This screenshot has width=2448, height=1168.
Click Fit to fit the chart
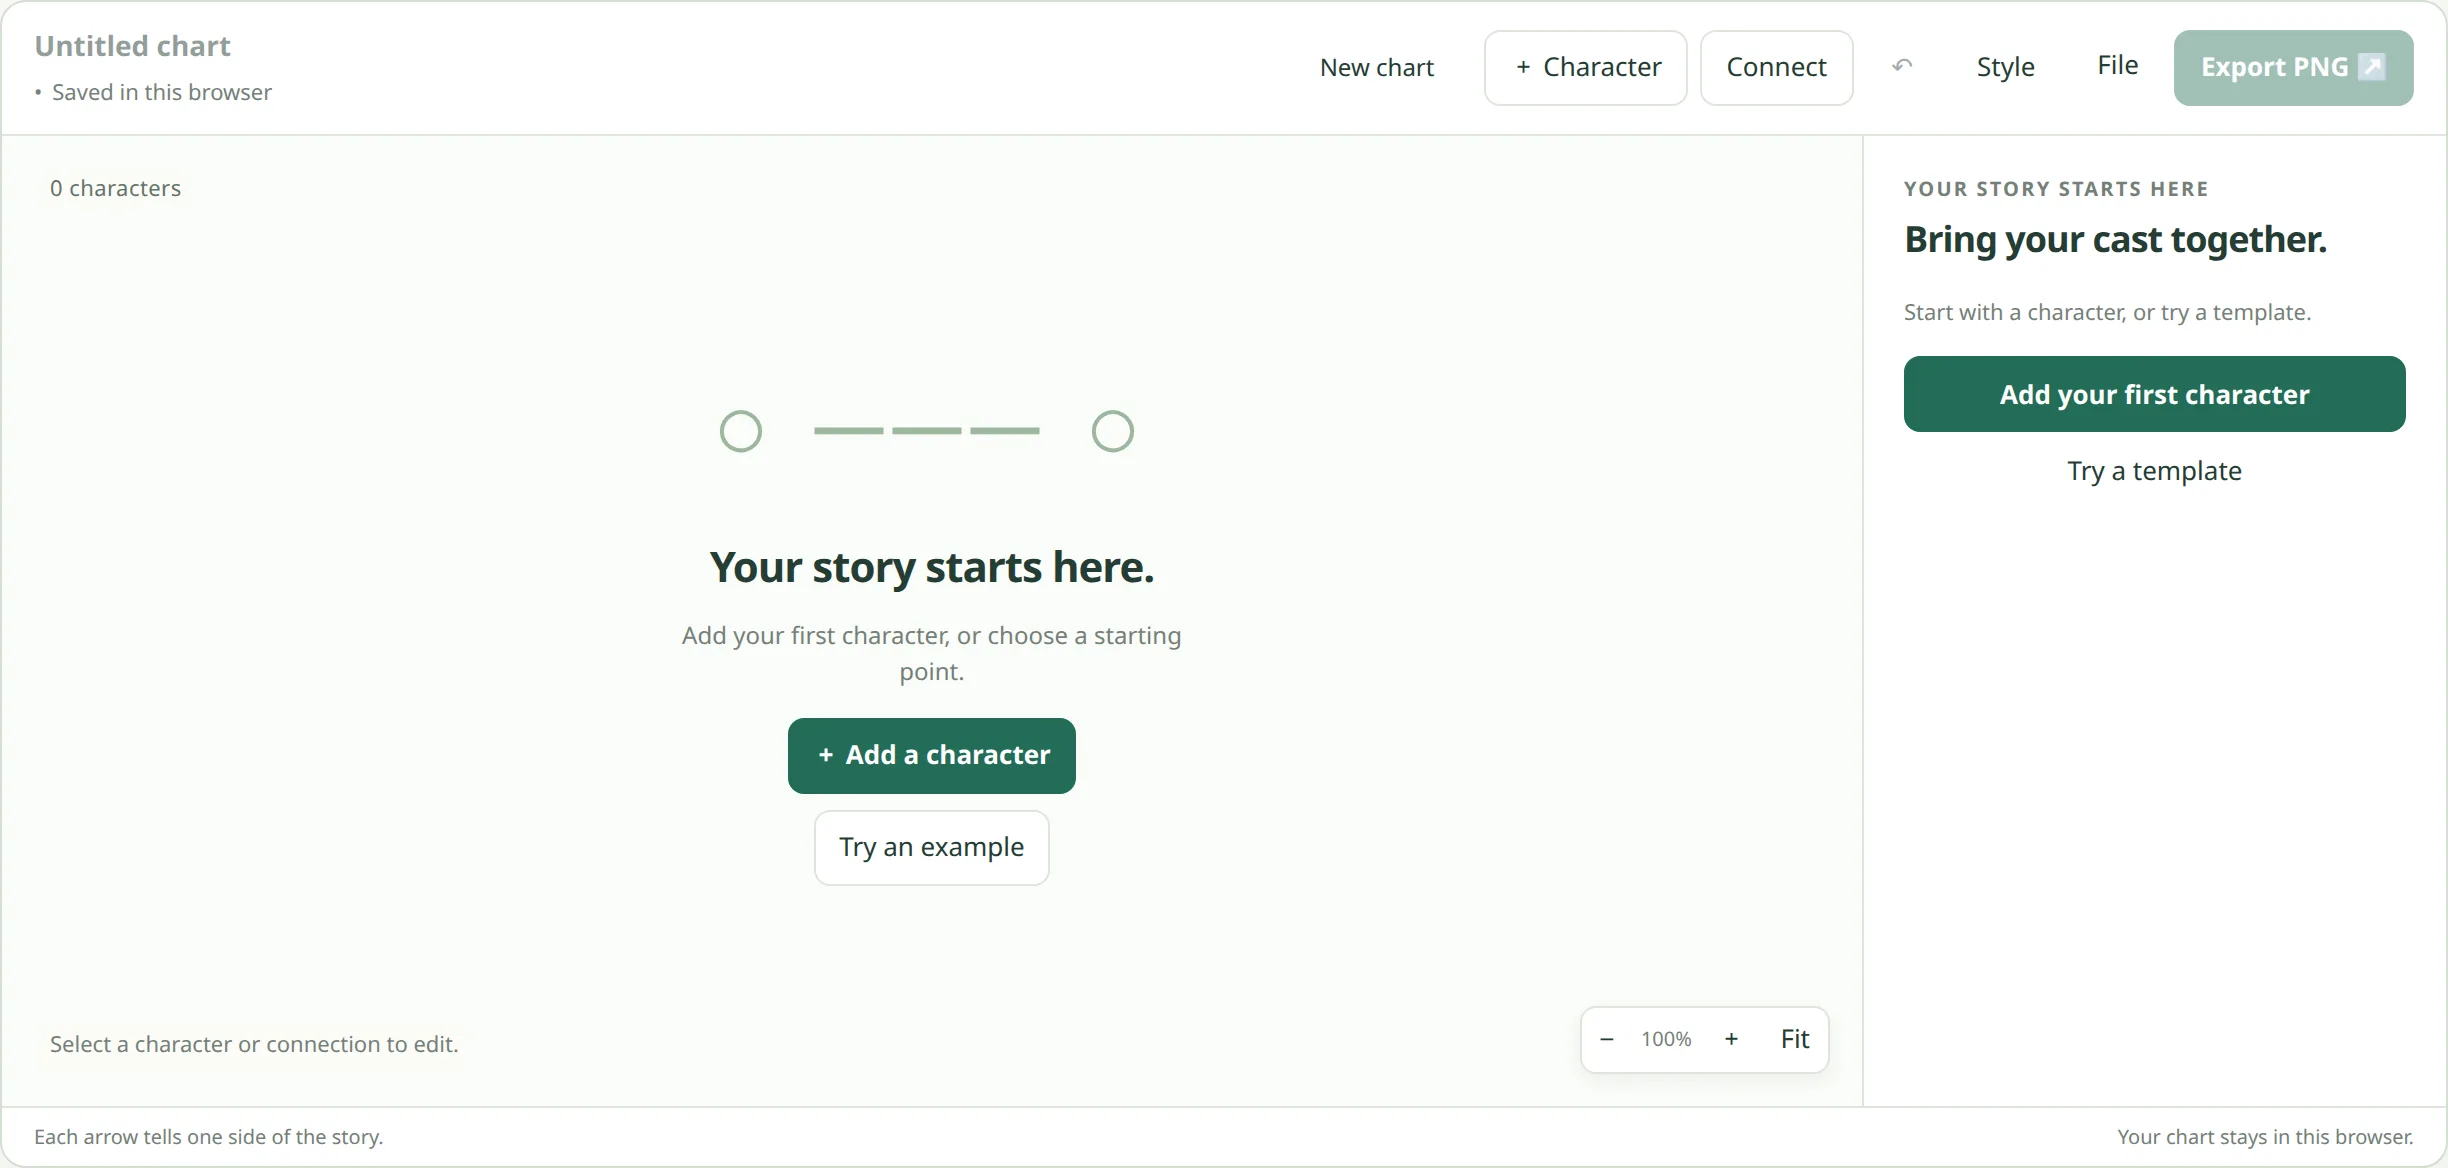pyautogui.click(x=1795, y=1039)
